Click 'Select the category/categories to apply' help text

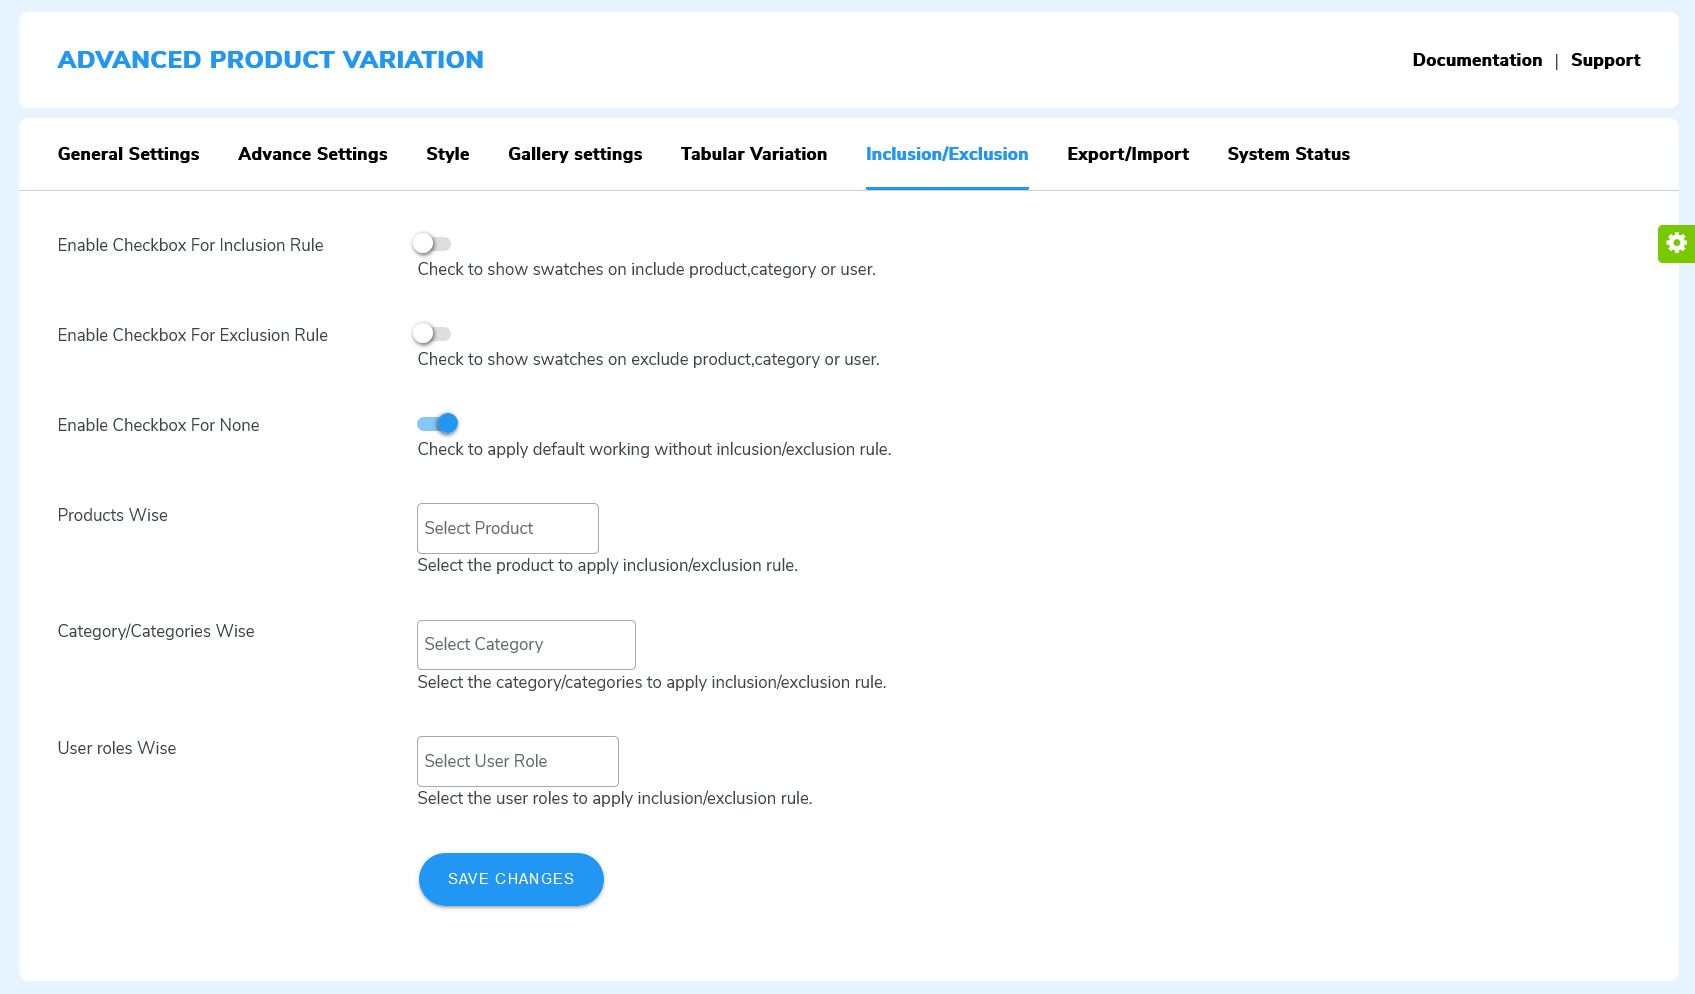pyautogui.click(x=652, y=682)
